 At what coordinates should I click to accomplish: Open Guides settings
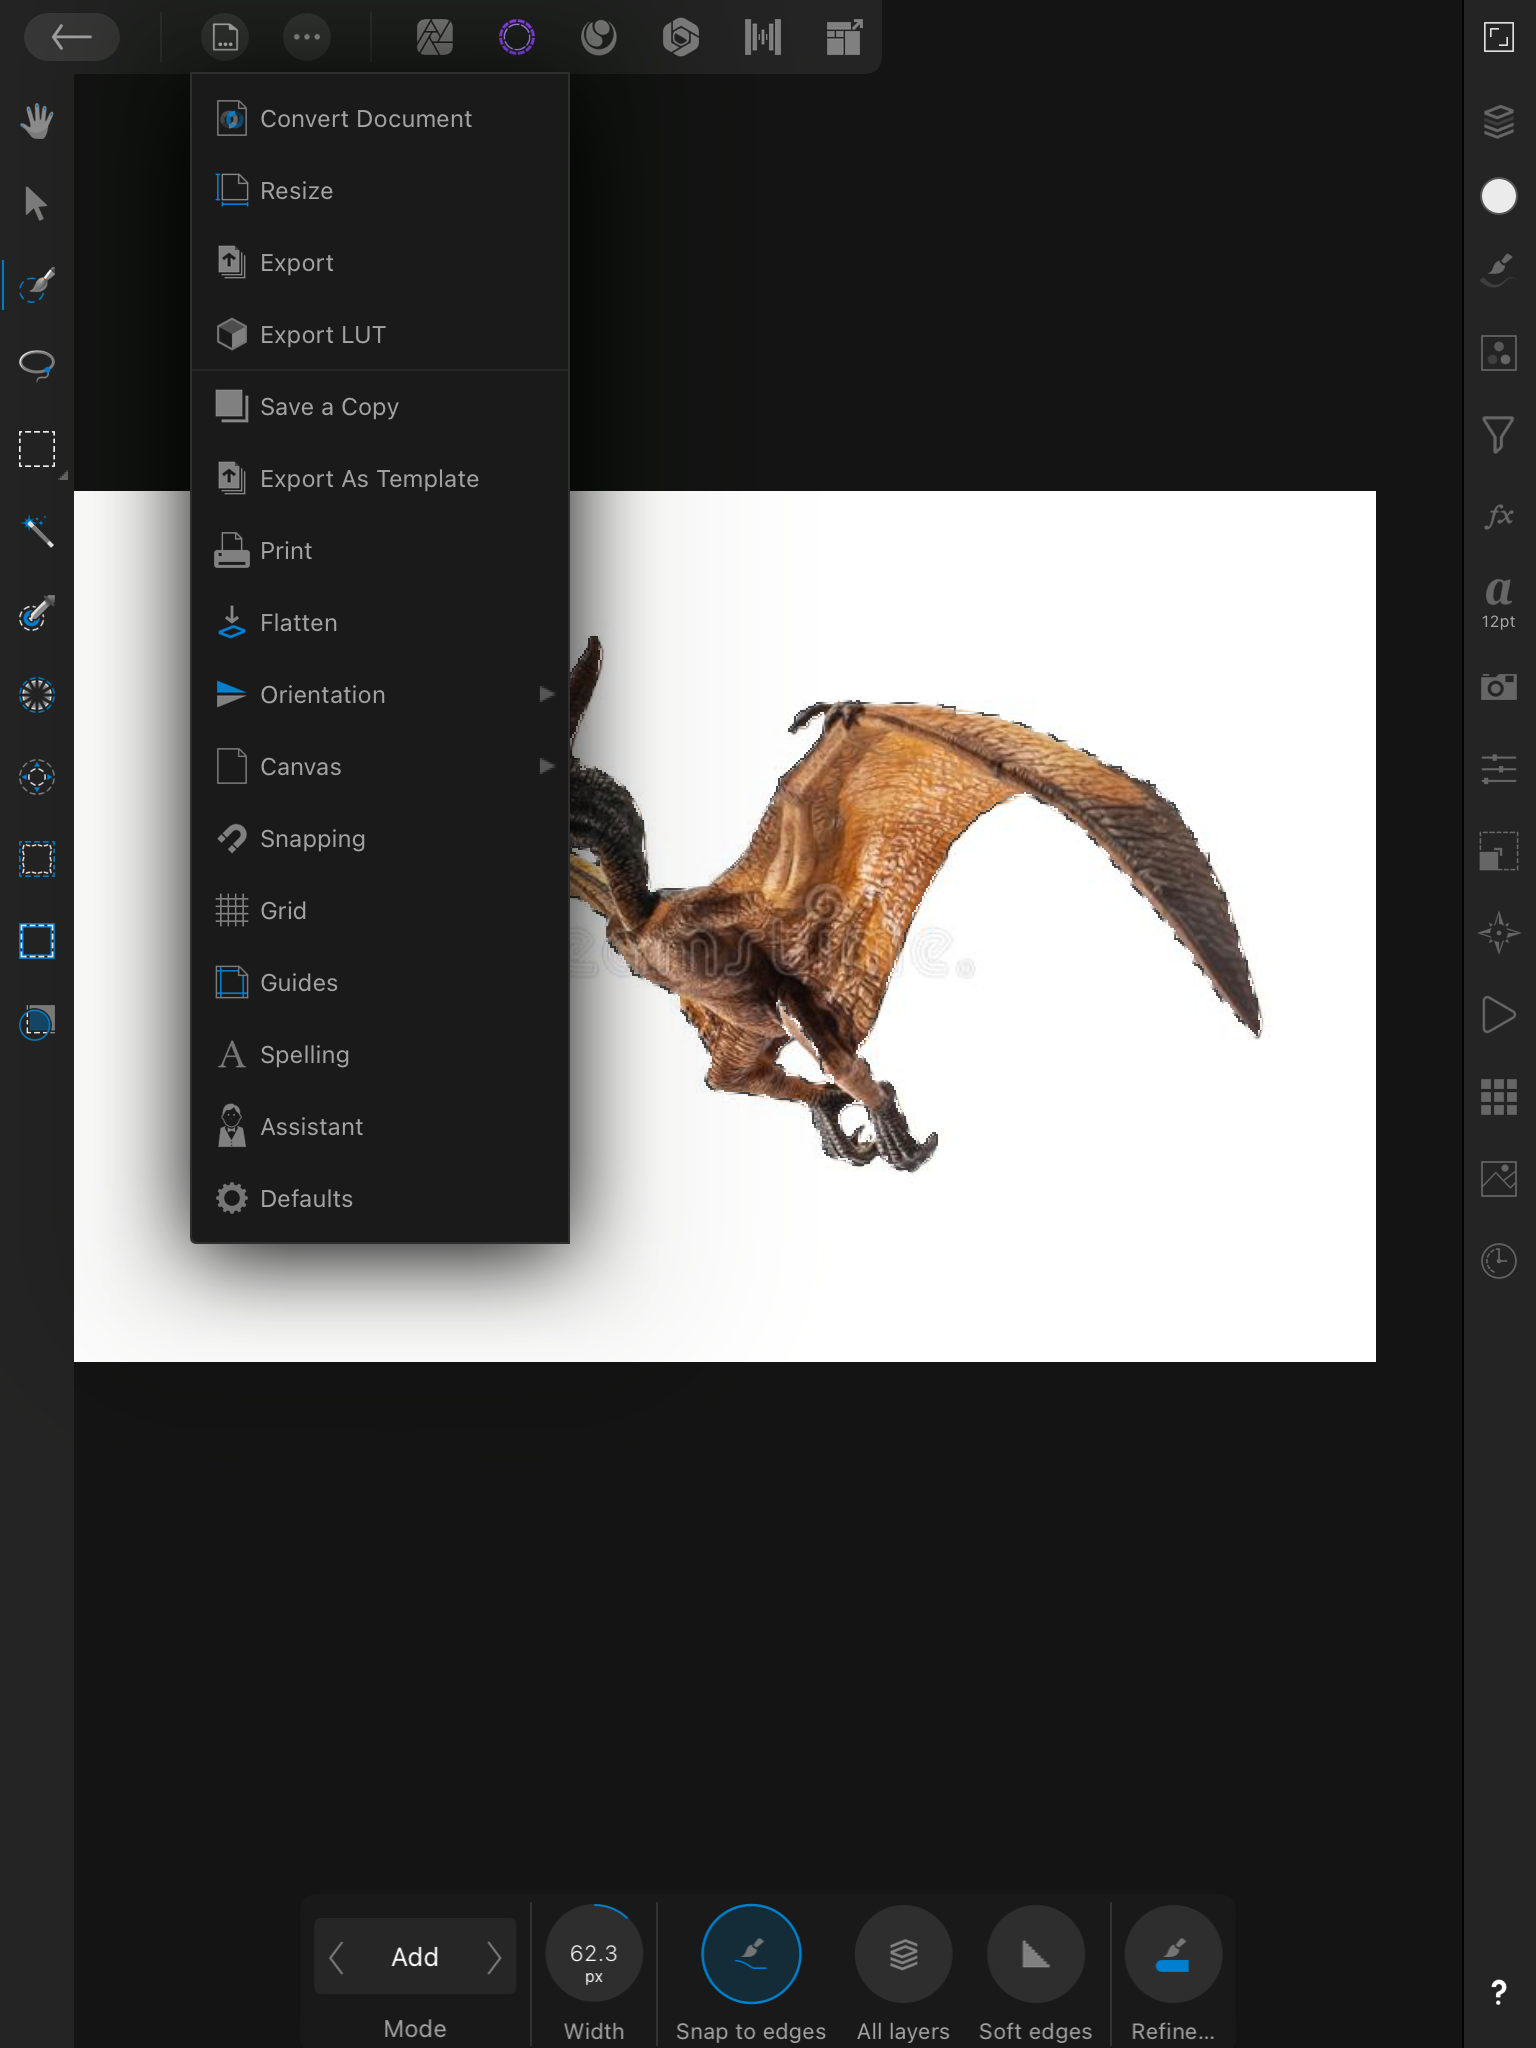[380, 983]
